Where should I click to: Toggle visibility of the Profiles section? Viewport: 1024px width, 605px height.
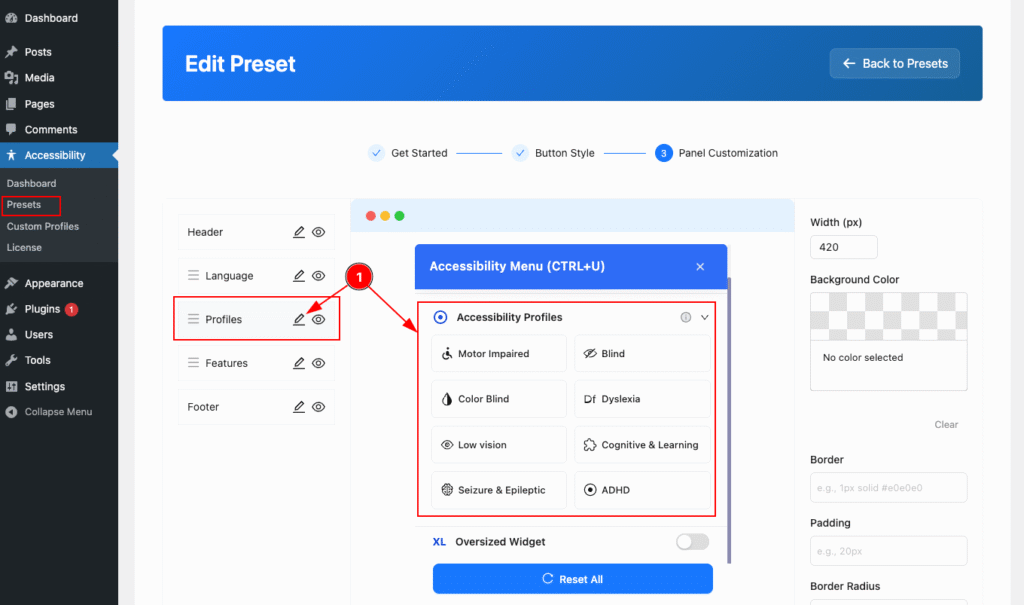[x=319, y=320]
